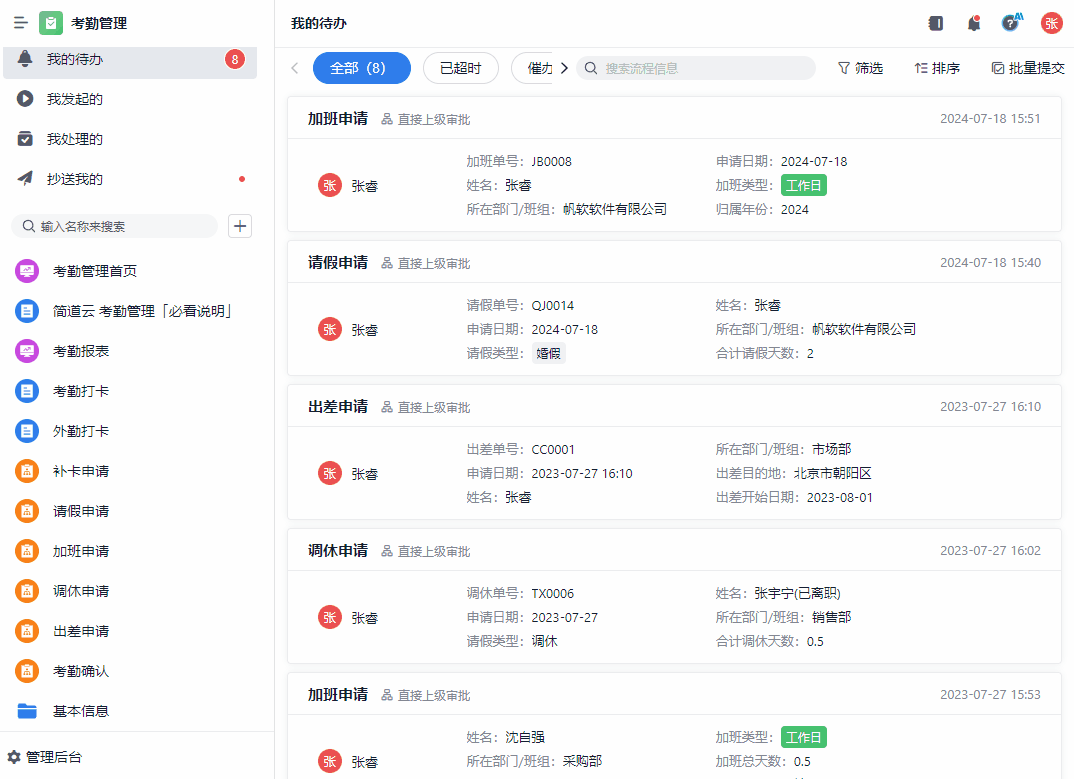This screenshot has width=1074, height=779.
Task: Click the orange icon beside 请假申请 in sidebar
Action: pyautogui.click(x=27, y=511)
